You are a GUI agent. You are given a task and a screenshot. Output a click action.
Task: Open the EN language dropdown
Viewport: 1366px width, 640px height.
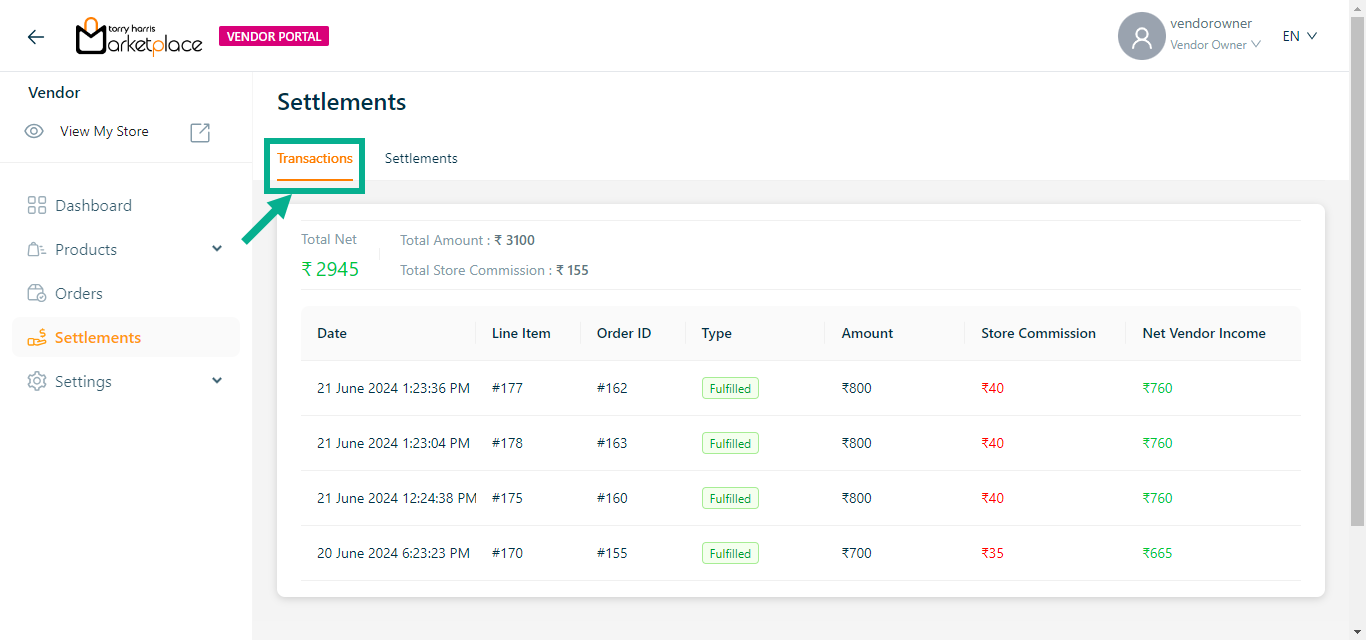click(1300, 36)
